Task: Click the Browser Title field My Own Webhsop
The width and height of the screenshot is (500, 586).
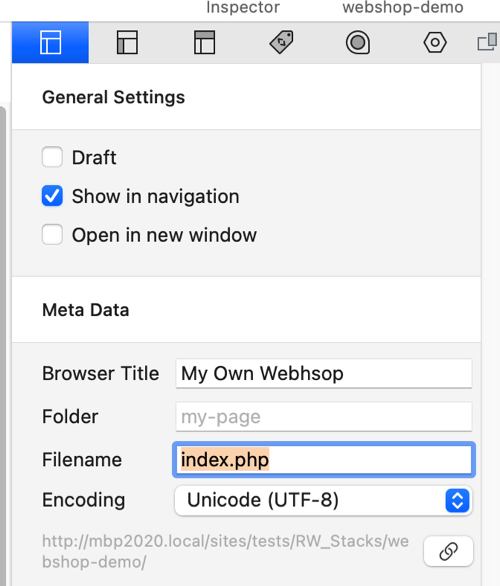Action: tap(324, 373)
